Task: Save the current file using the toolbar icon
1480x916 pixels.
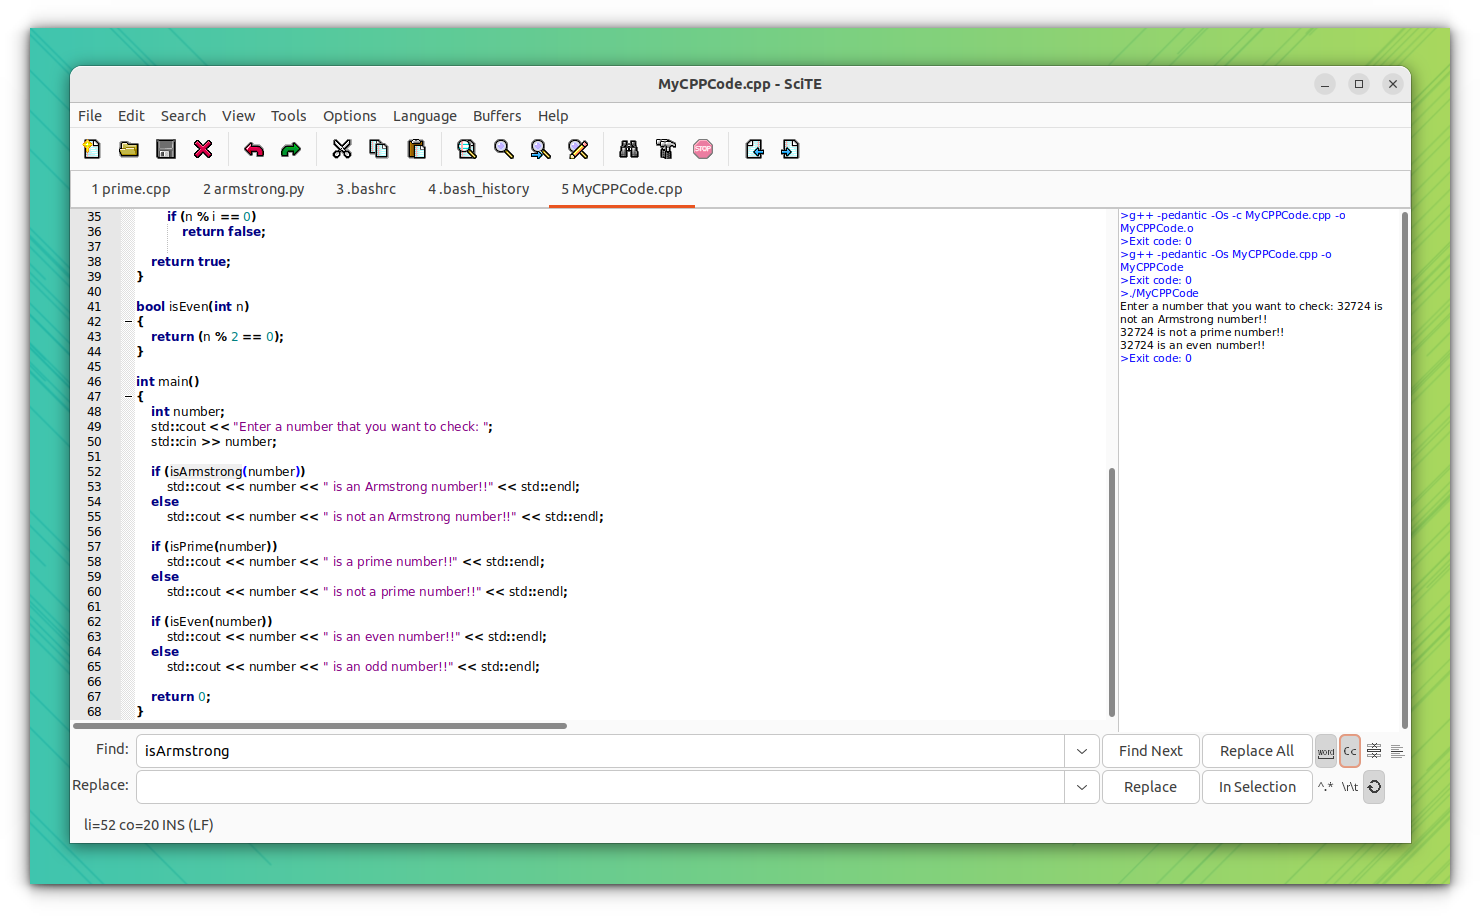Action: coord(165,148)
